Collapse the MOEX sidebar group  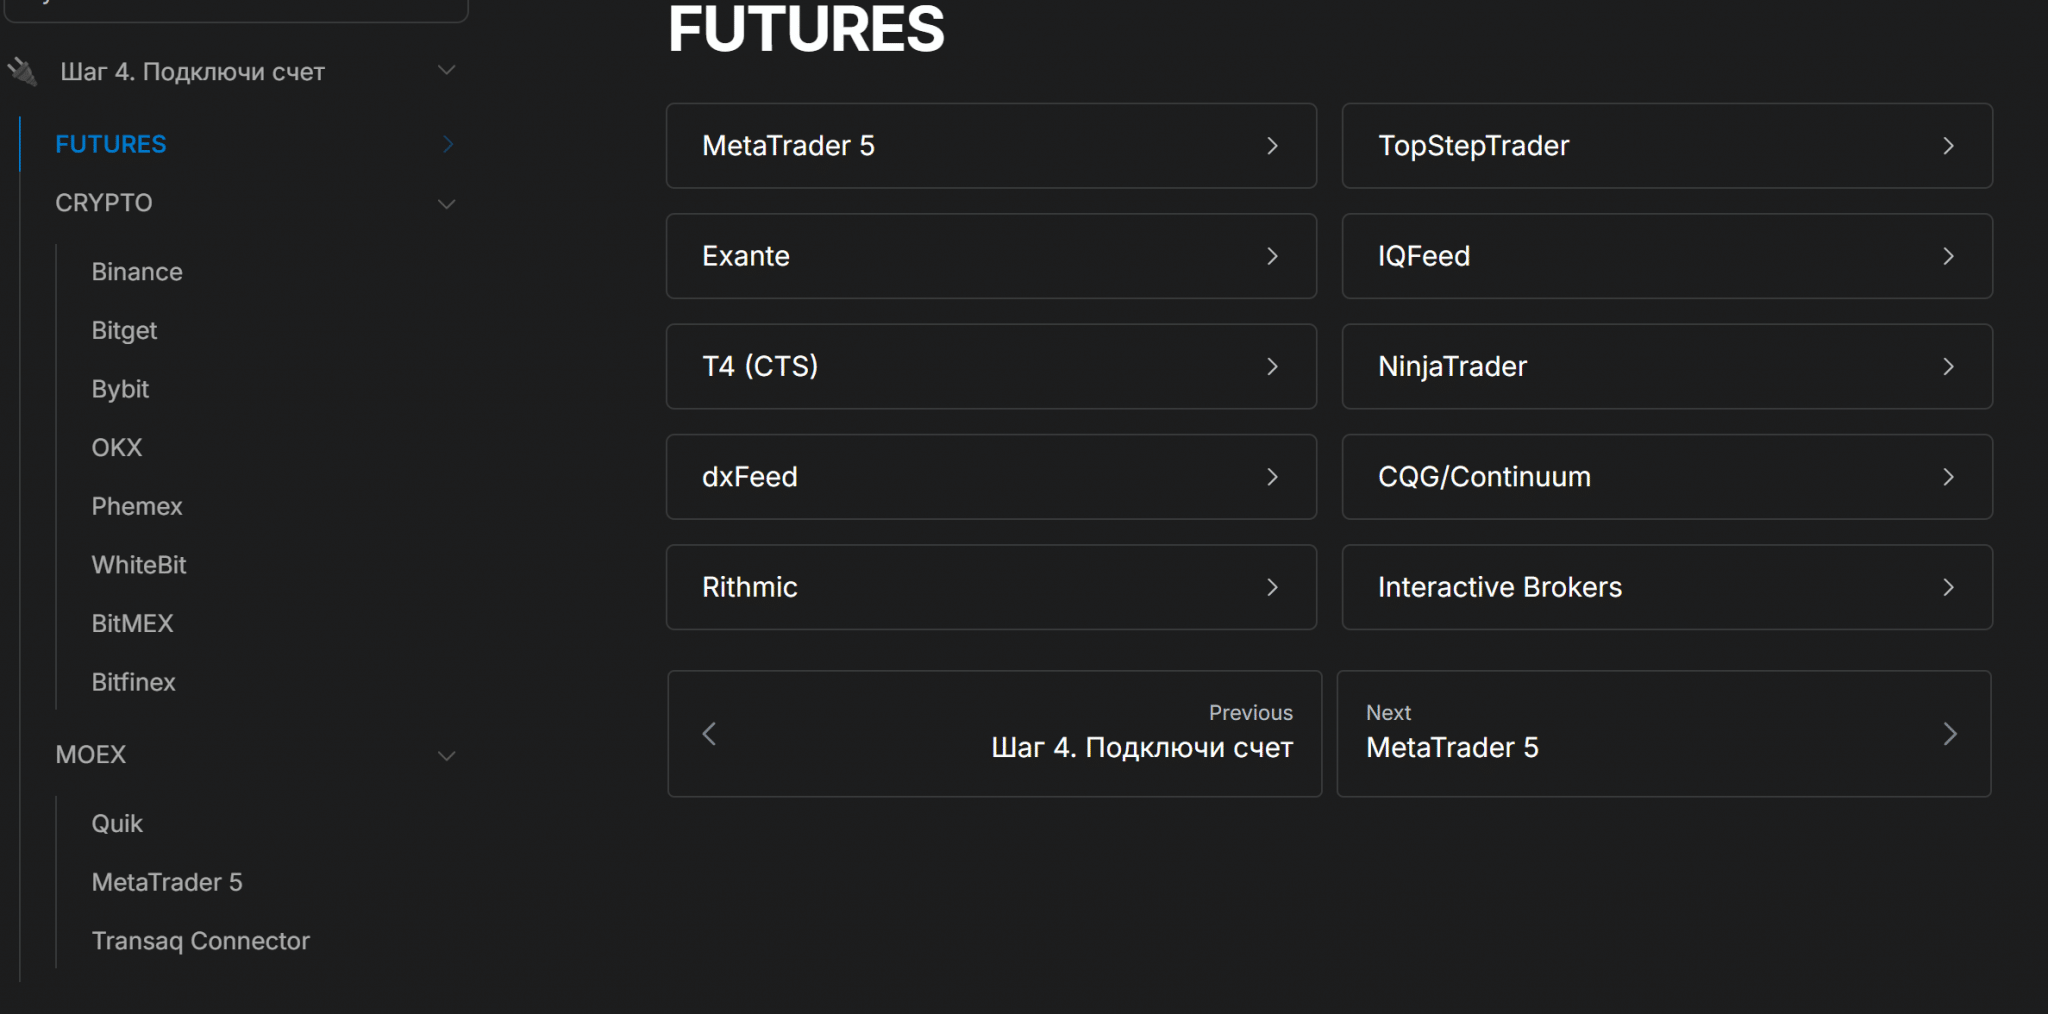[x=447, y=756]
